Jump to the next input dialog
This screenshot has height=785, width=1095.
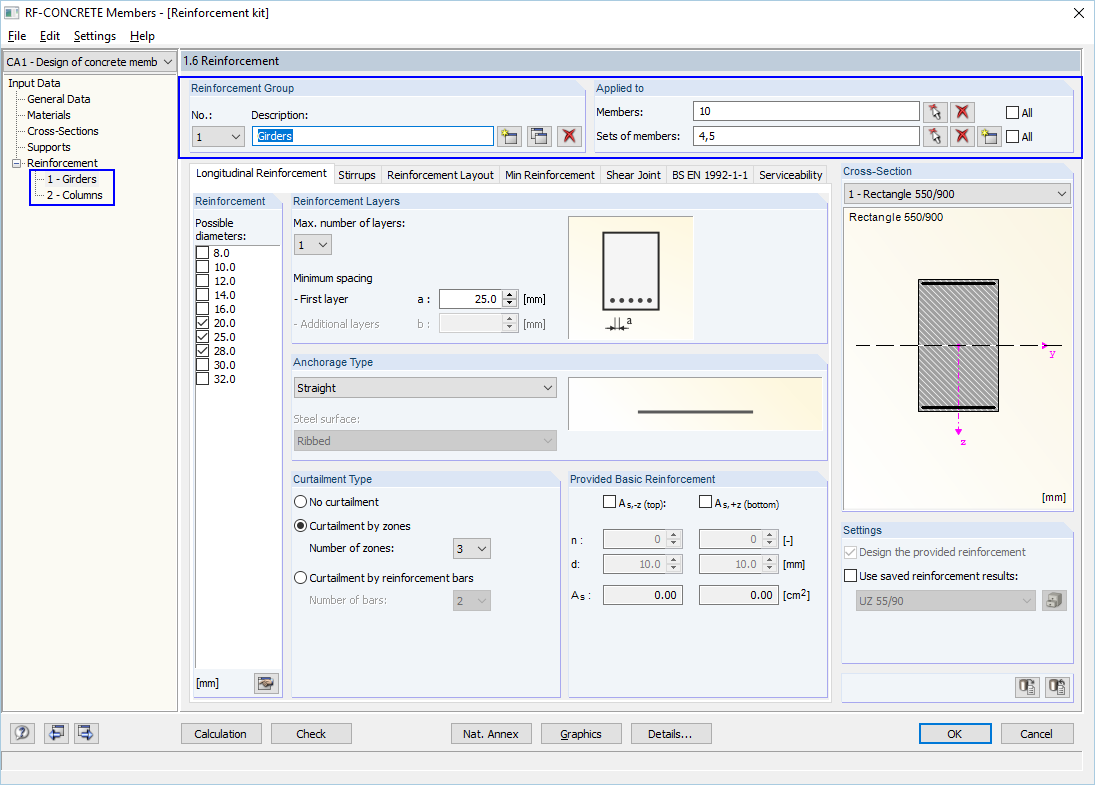pyautogui.click(x=85, y=733)
